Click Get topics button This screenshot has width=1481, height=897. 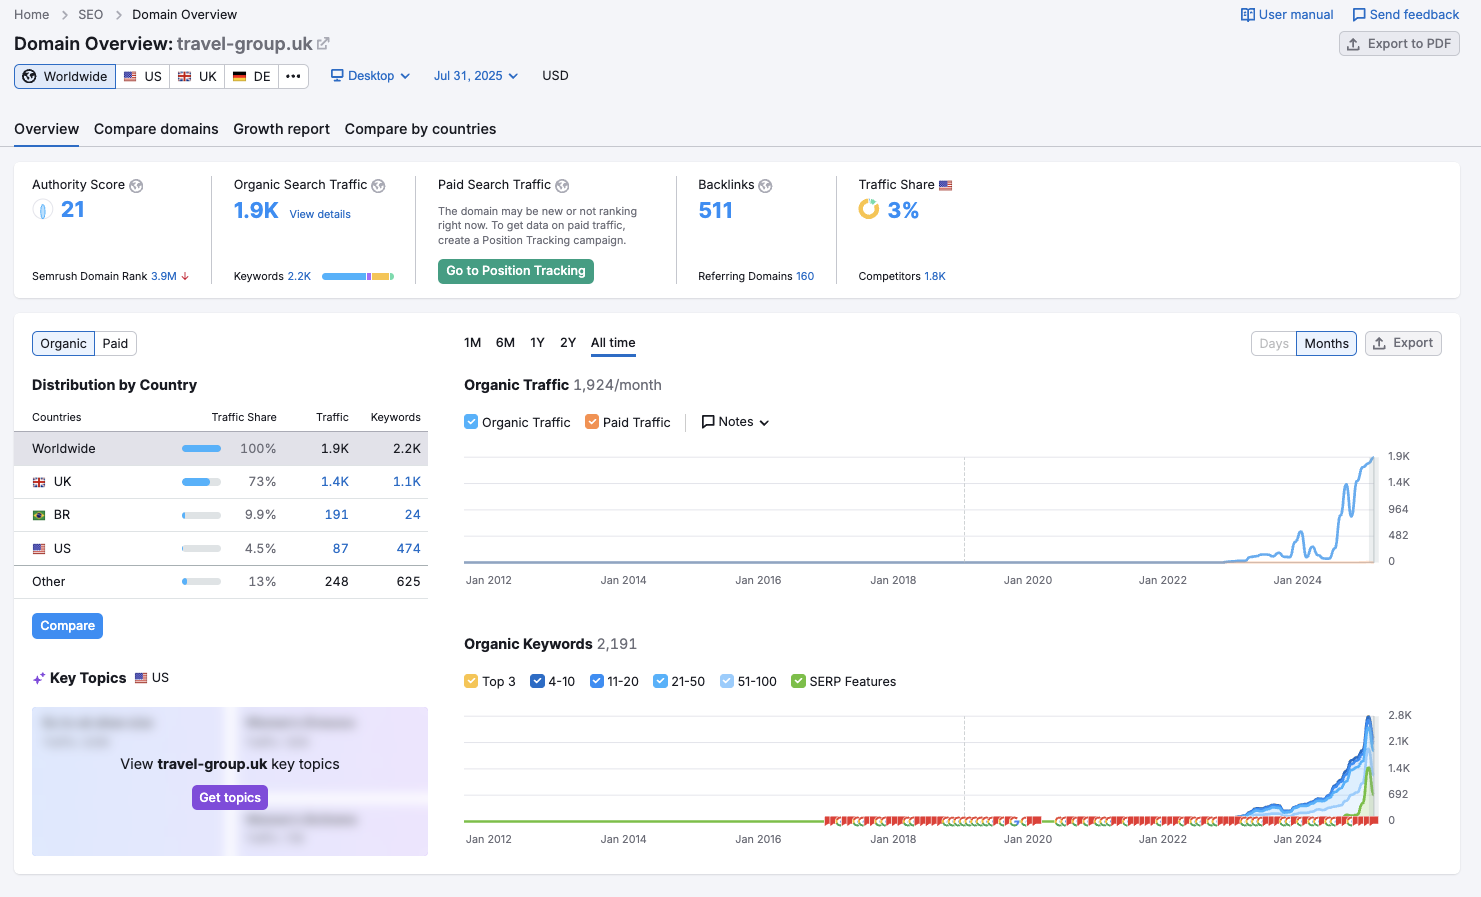(230, 798)
